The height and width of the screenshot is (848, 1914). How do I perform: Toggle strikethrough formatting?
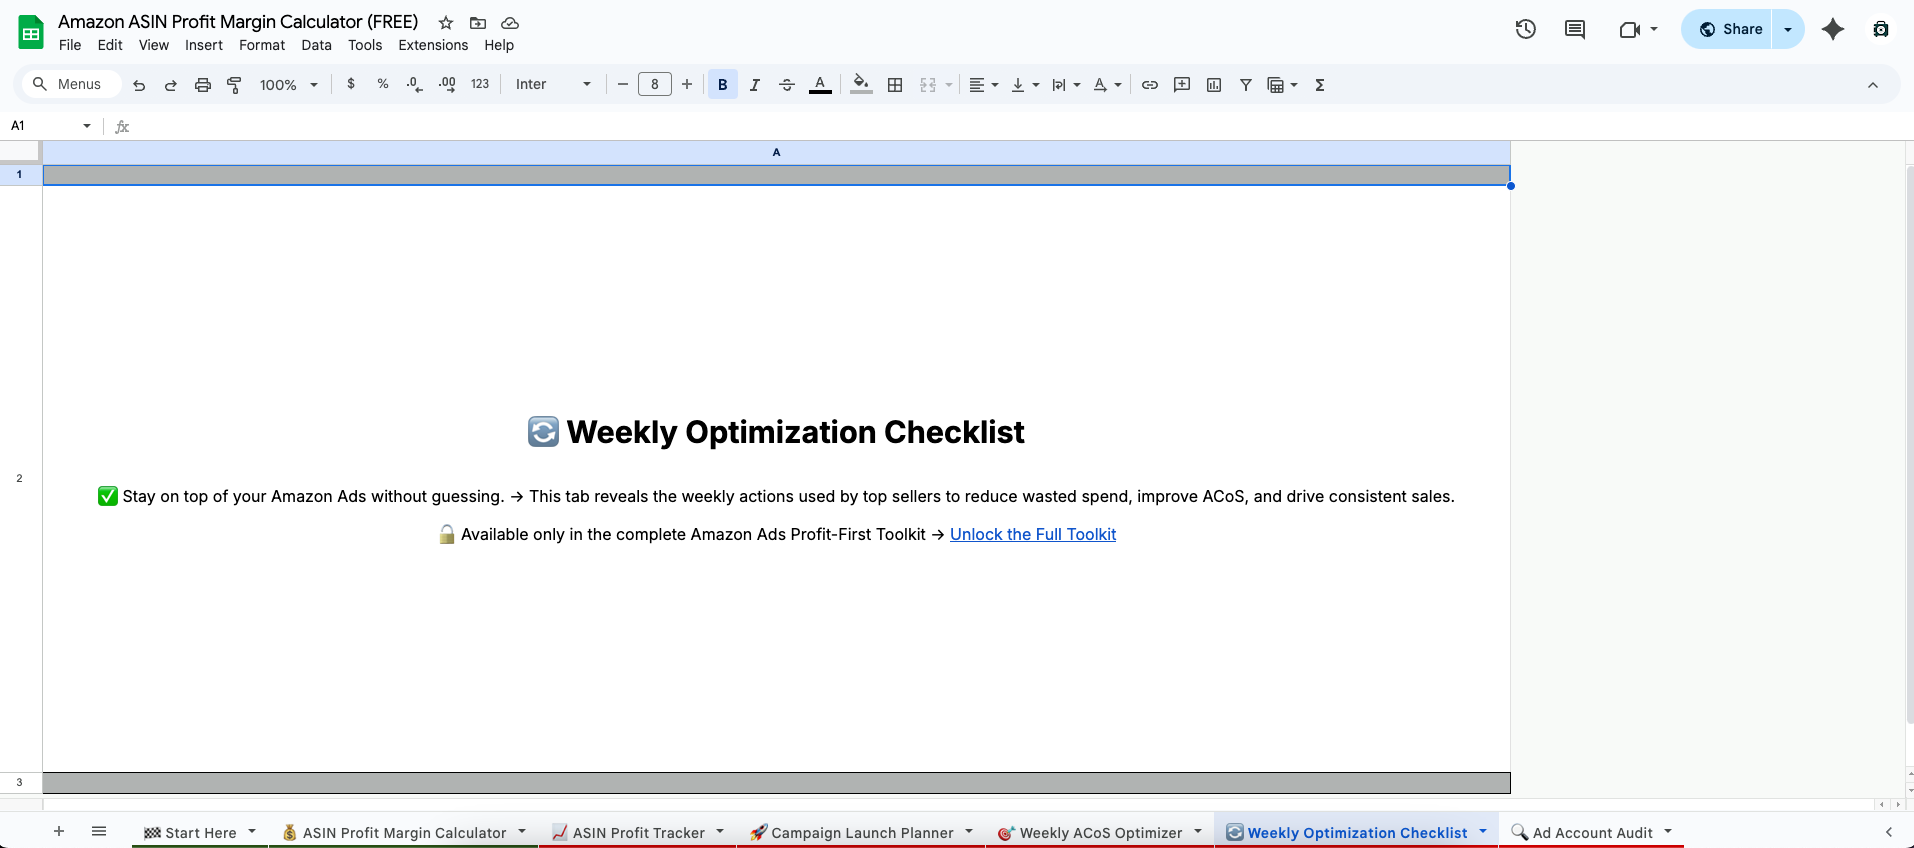point(787,85)
